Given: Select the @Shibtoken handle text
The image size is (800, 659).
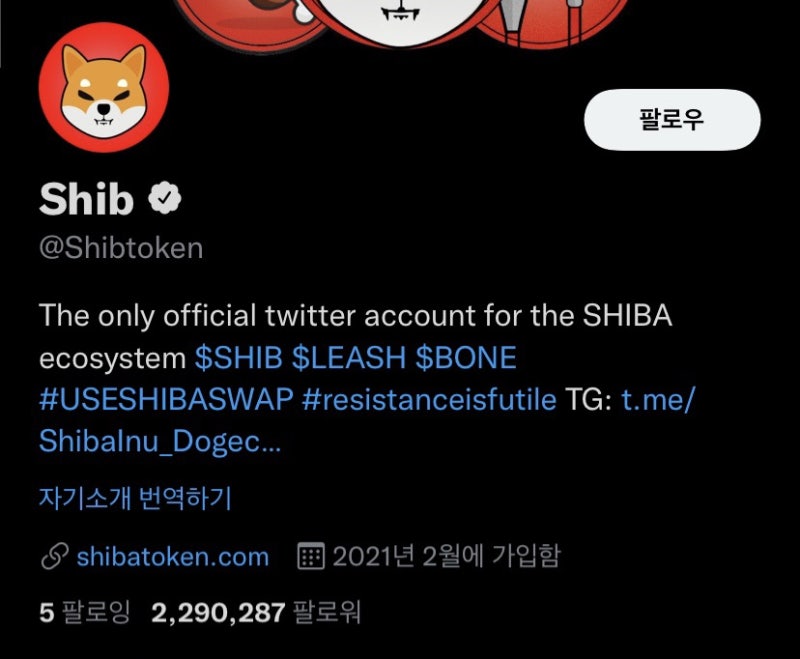Looking at the screenshot, I should (121, 248).
